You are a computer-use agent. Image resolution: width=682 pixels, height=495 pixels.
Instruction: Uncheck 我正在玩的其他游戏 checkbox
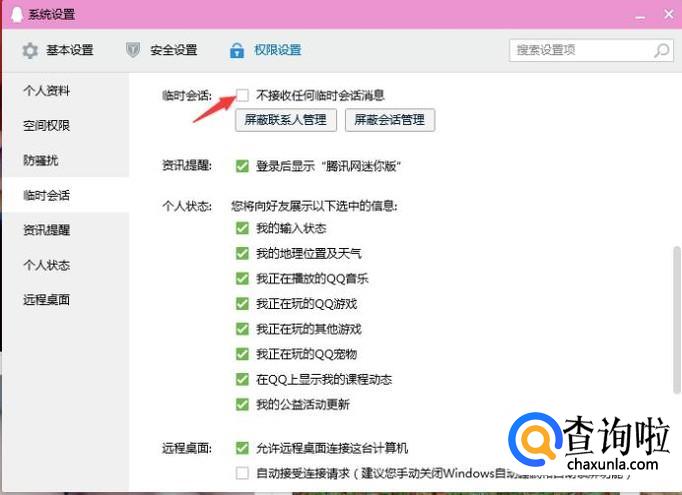click(242, 329)
